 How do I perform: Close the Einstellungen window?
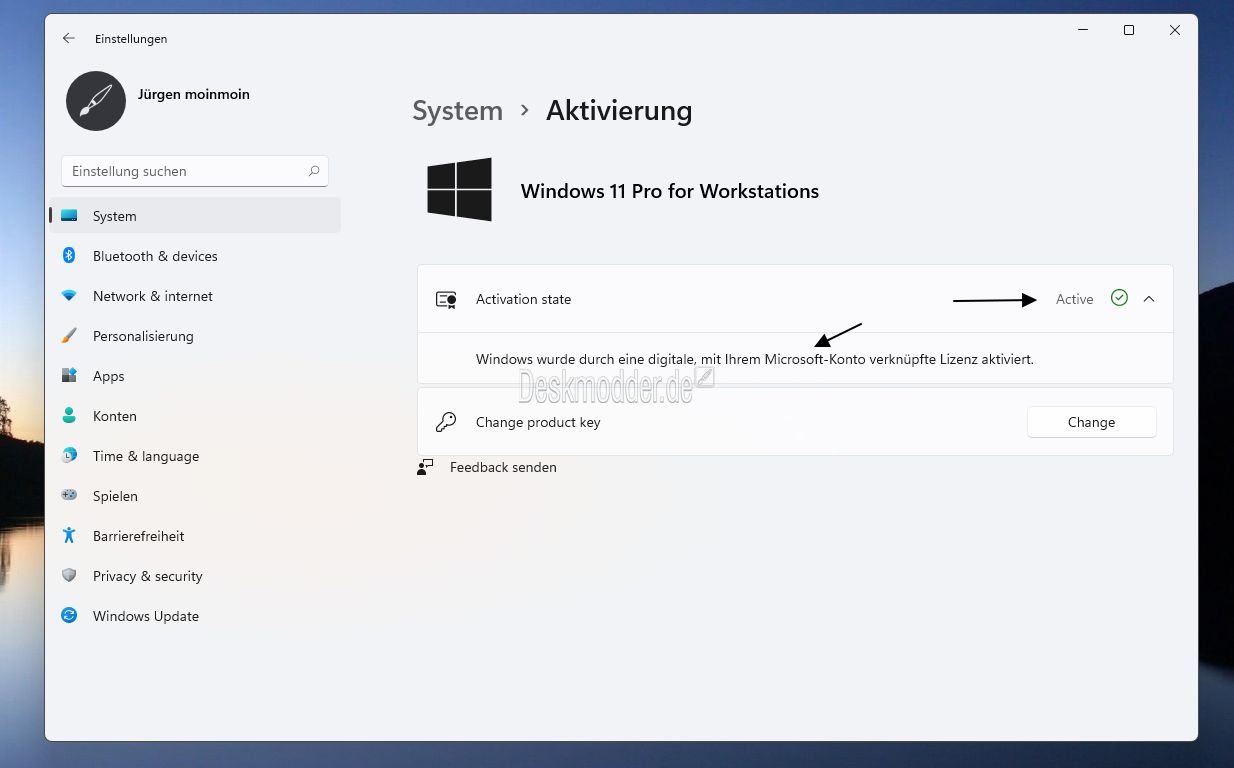tap(1175, 31)
